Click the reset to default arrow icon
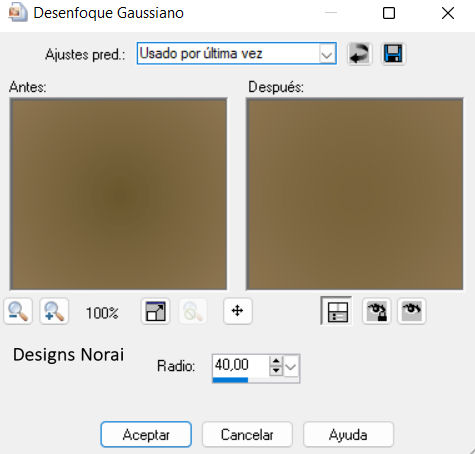The image size is (475, 454). point(359,54)
